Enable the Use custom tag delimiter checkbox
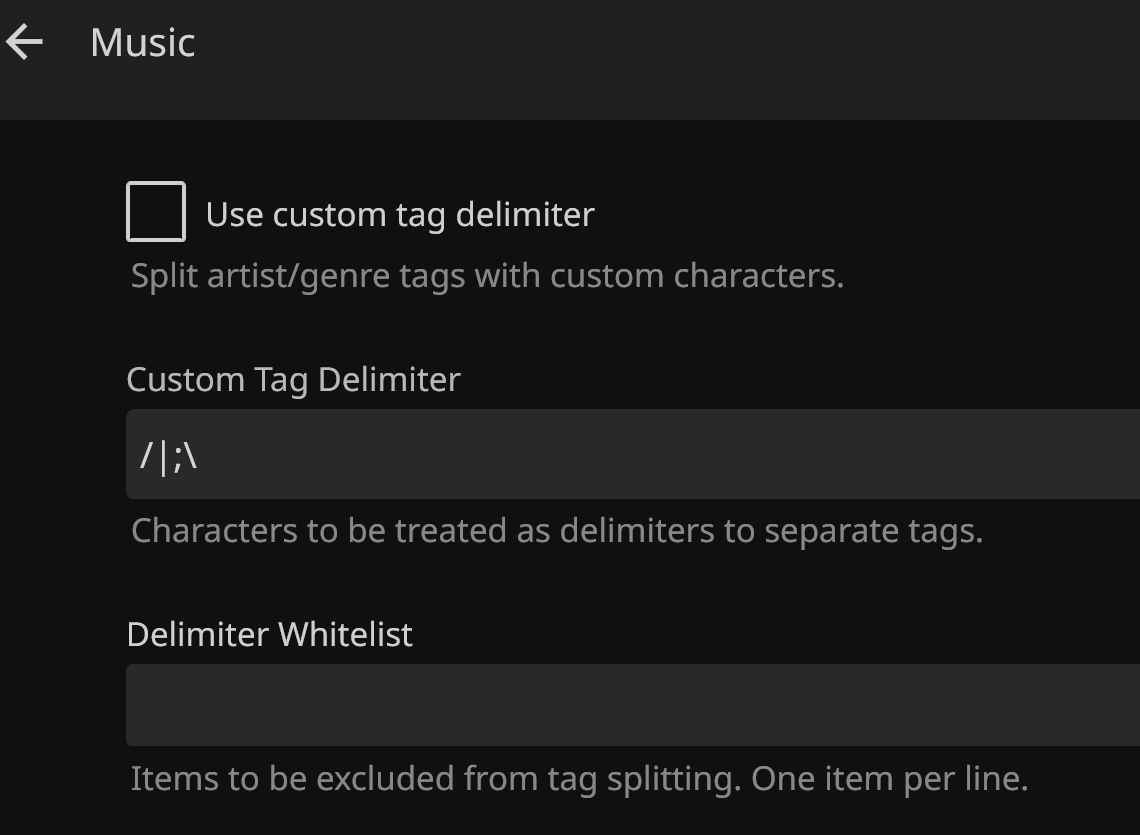Image resolution: width=1140 pixels, height=835 pixels. click(156, 211)
